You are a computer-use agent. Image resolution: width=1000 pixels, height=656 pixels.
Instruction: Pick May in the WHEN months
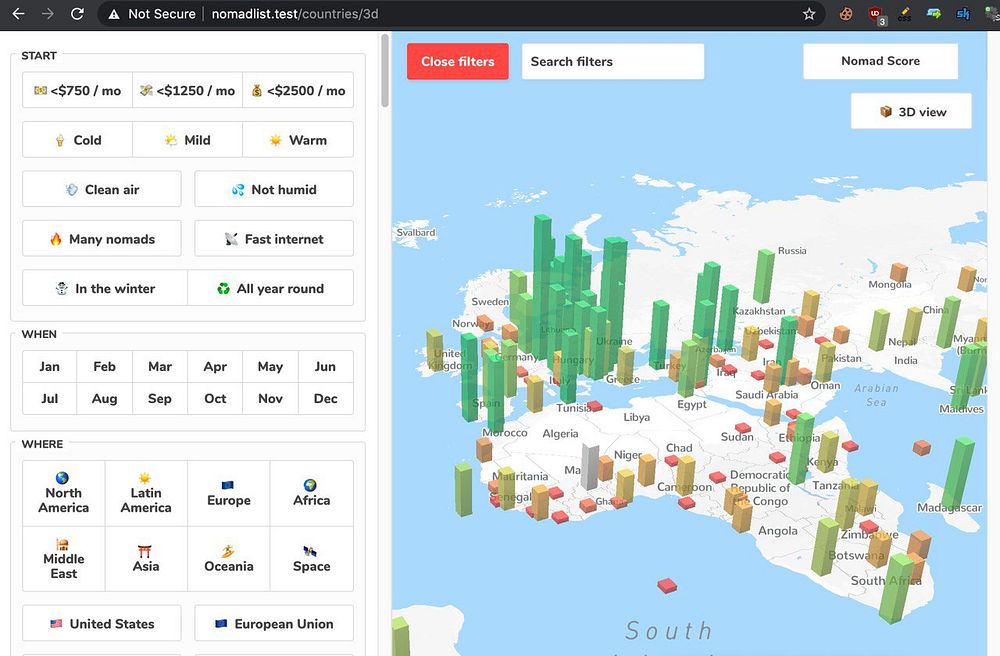pos(270,367)
